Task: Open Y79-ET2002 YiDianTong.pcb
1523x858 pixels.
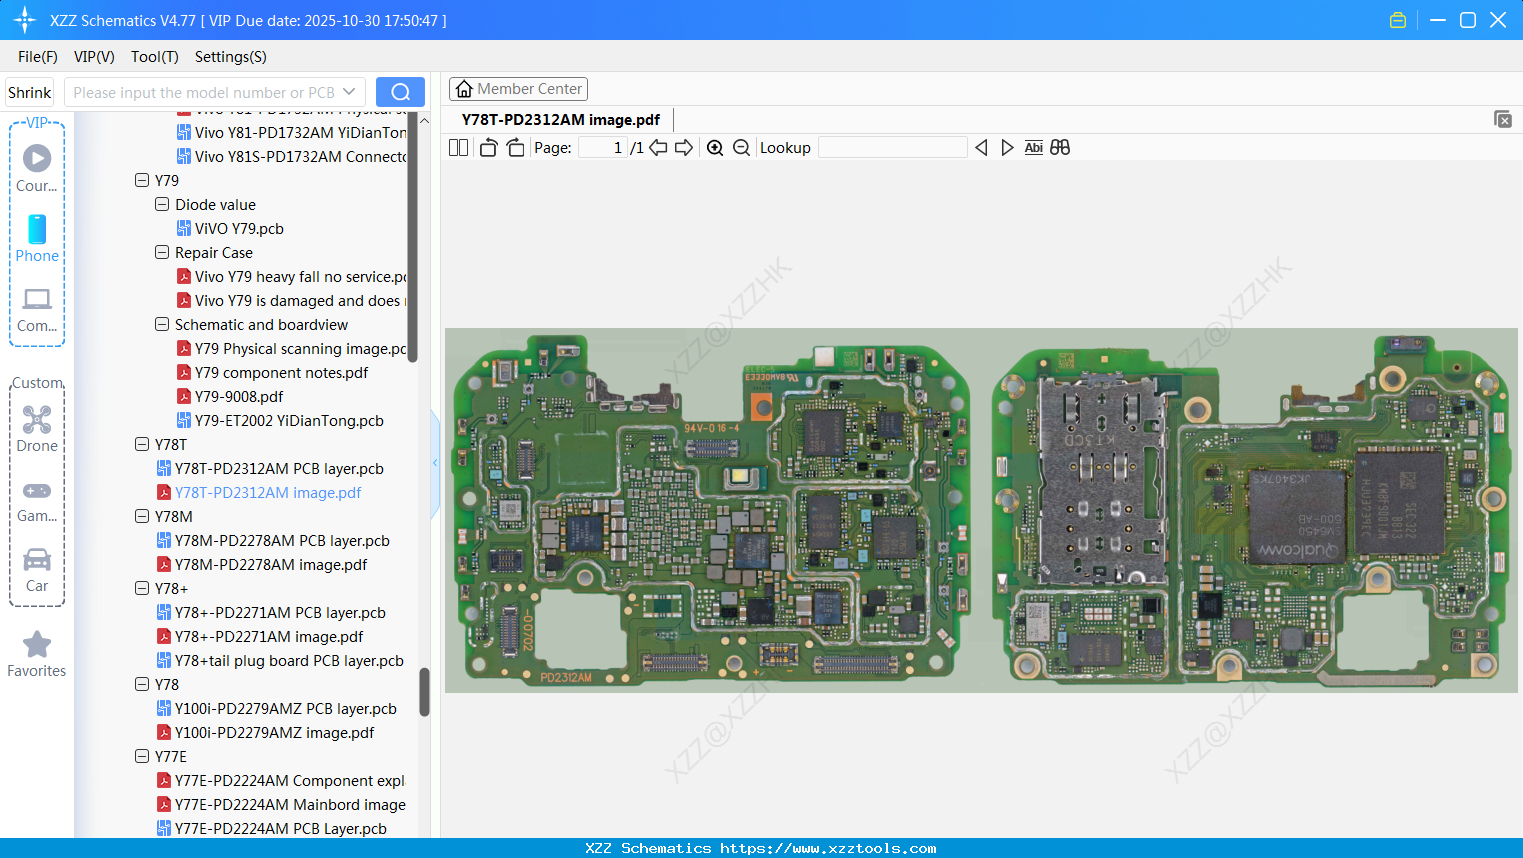Action: click(289, 420)
